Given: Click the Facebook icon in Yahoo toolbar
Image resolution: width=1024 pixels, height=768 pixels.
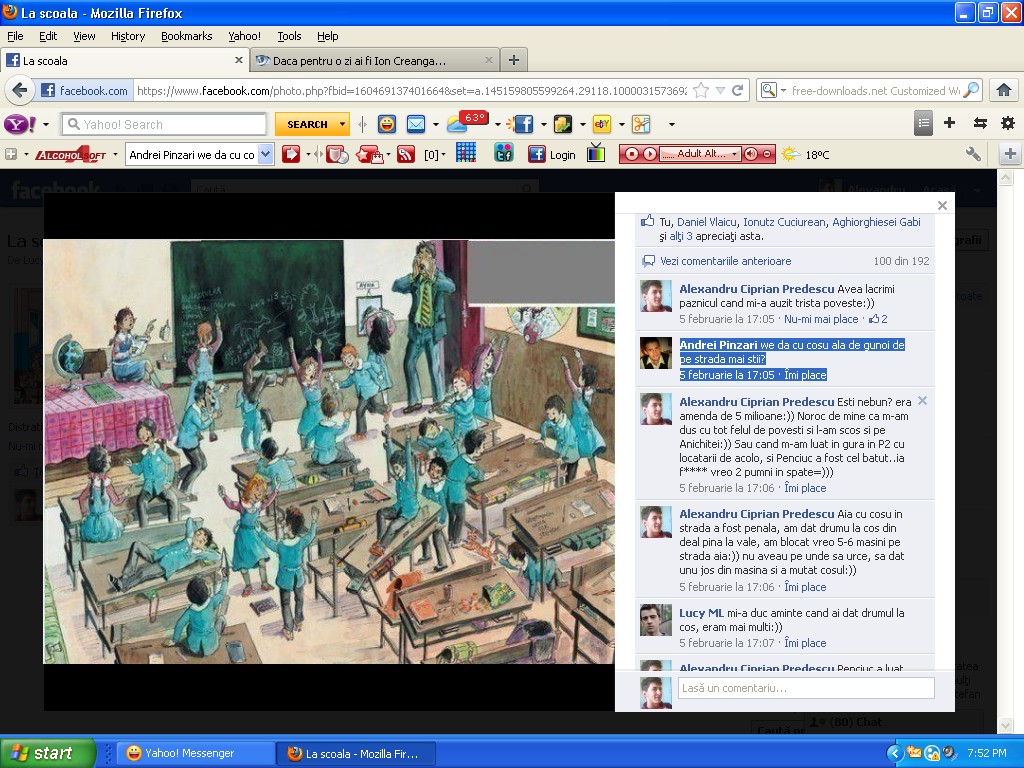Looking at the screenshot, I should (522, 124).
